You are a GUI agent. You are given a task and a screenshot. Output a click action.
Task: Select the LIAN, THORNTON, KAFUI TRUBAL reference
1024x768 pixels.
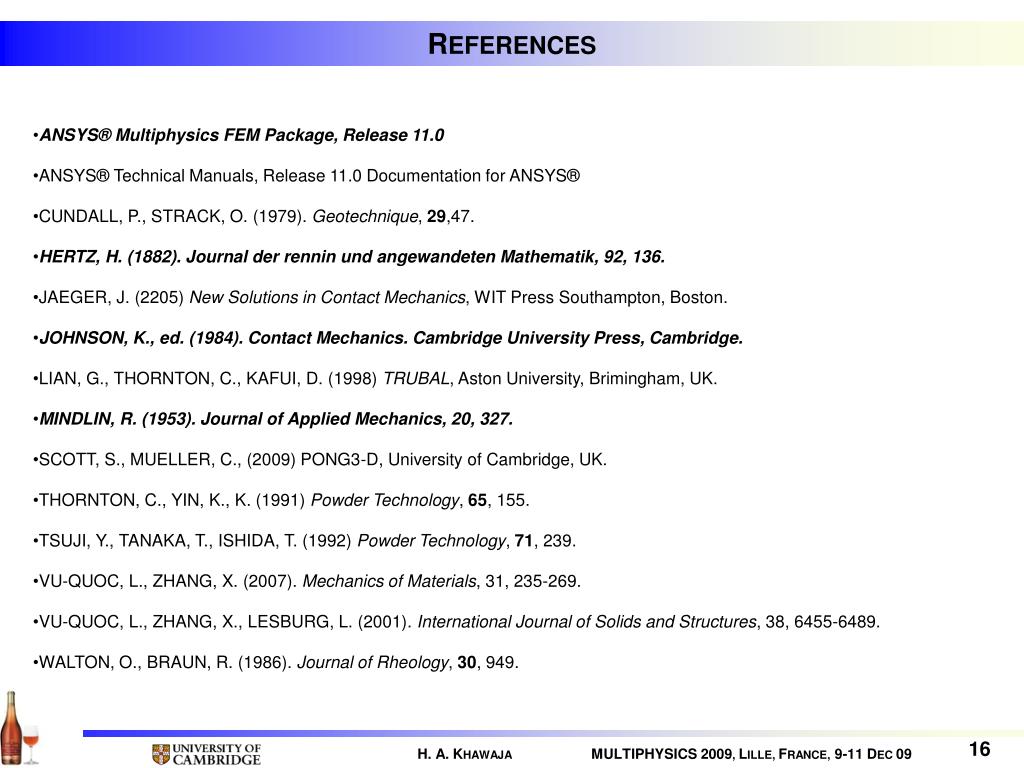coord(375,378)
